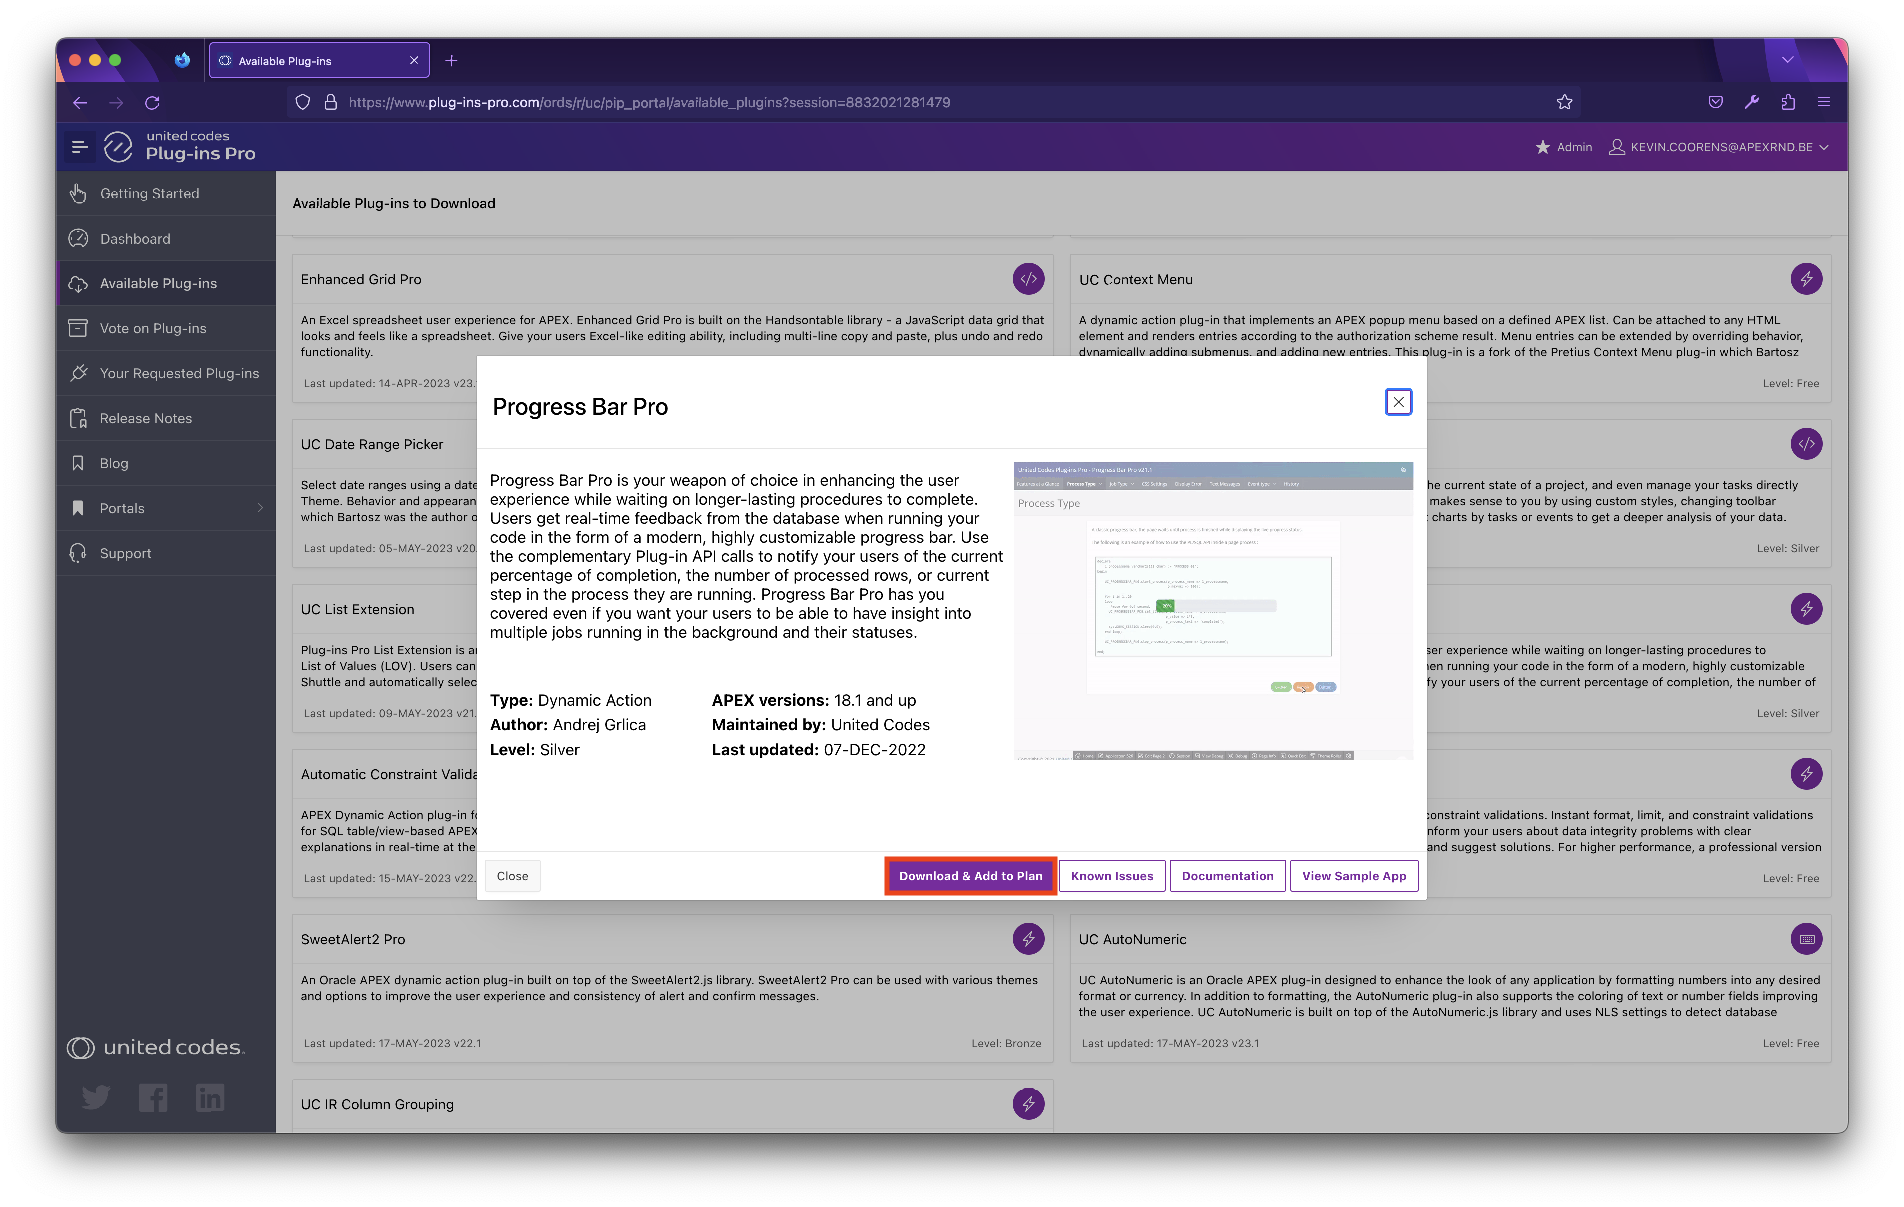Open UC IR Column Grouping card title

[377, 1105]
